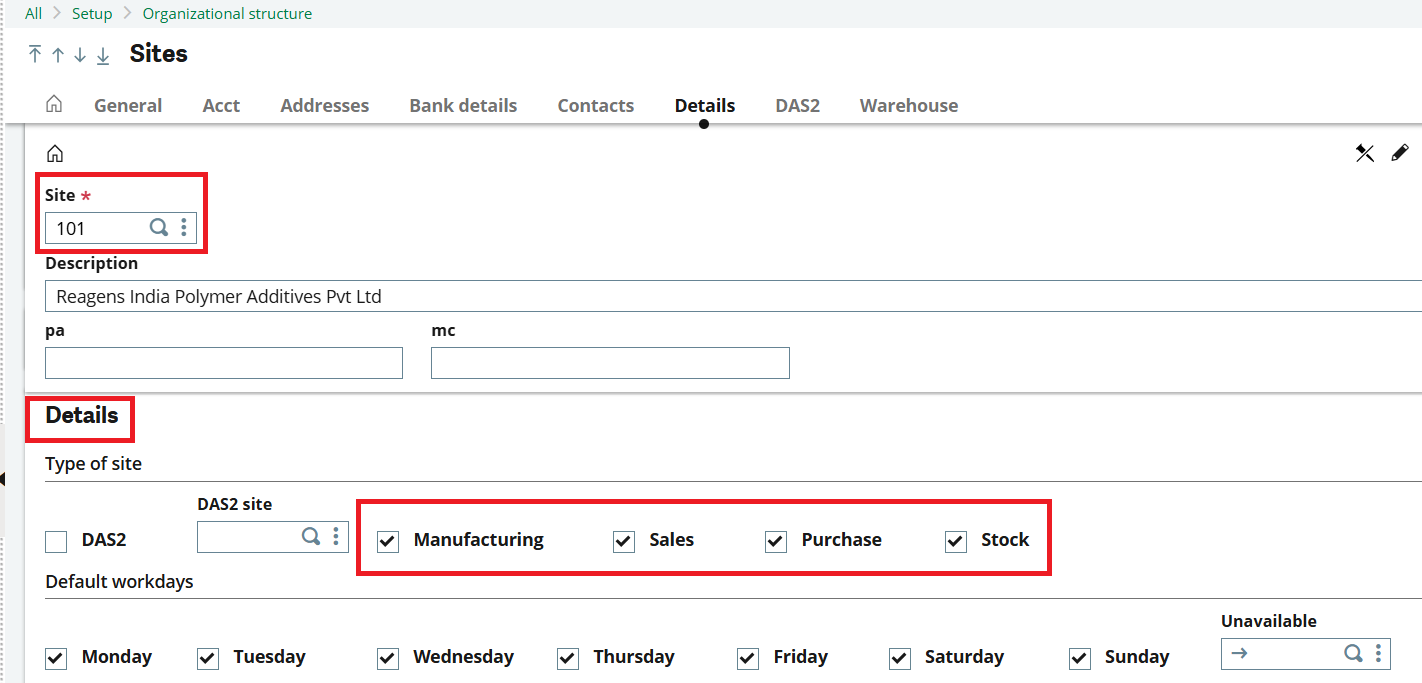Open the Bank details tab
The height and width of the screenshot is (683, 1422).
pos(462,105)
